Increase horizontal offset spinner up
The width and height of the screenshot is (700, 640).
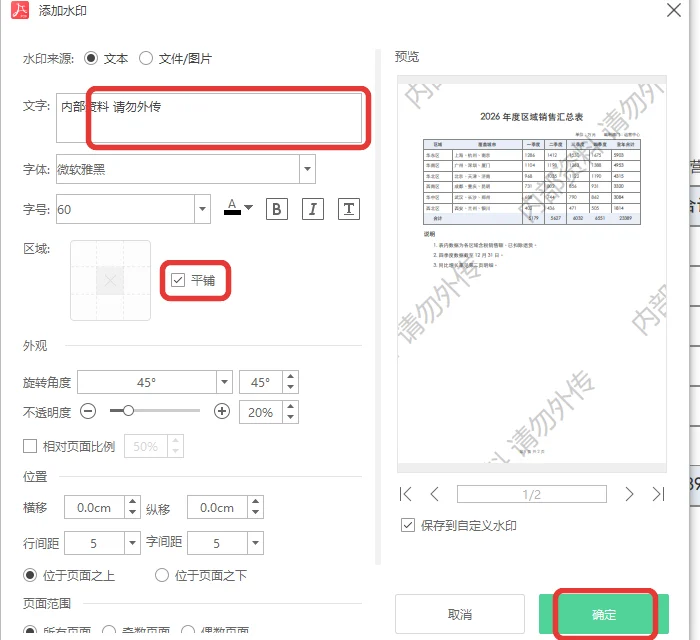[x=132, y=502]
